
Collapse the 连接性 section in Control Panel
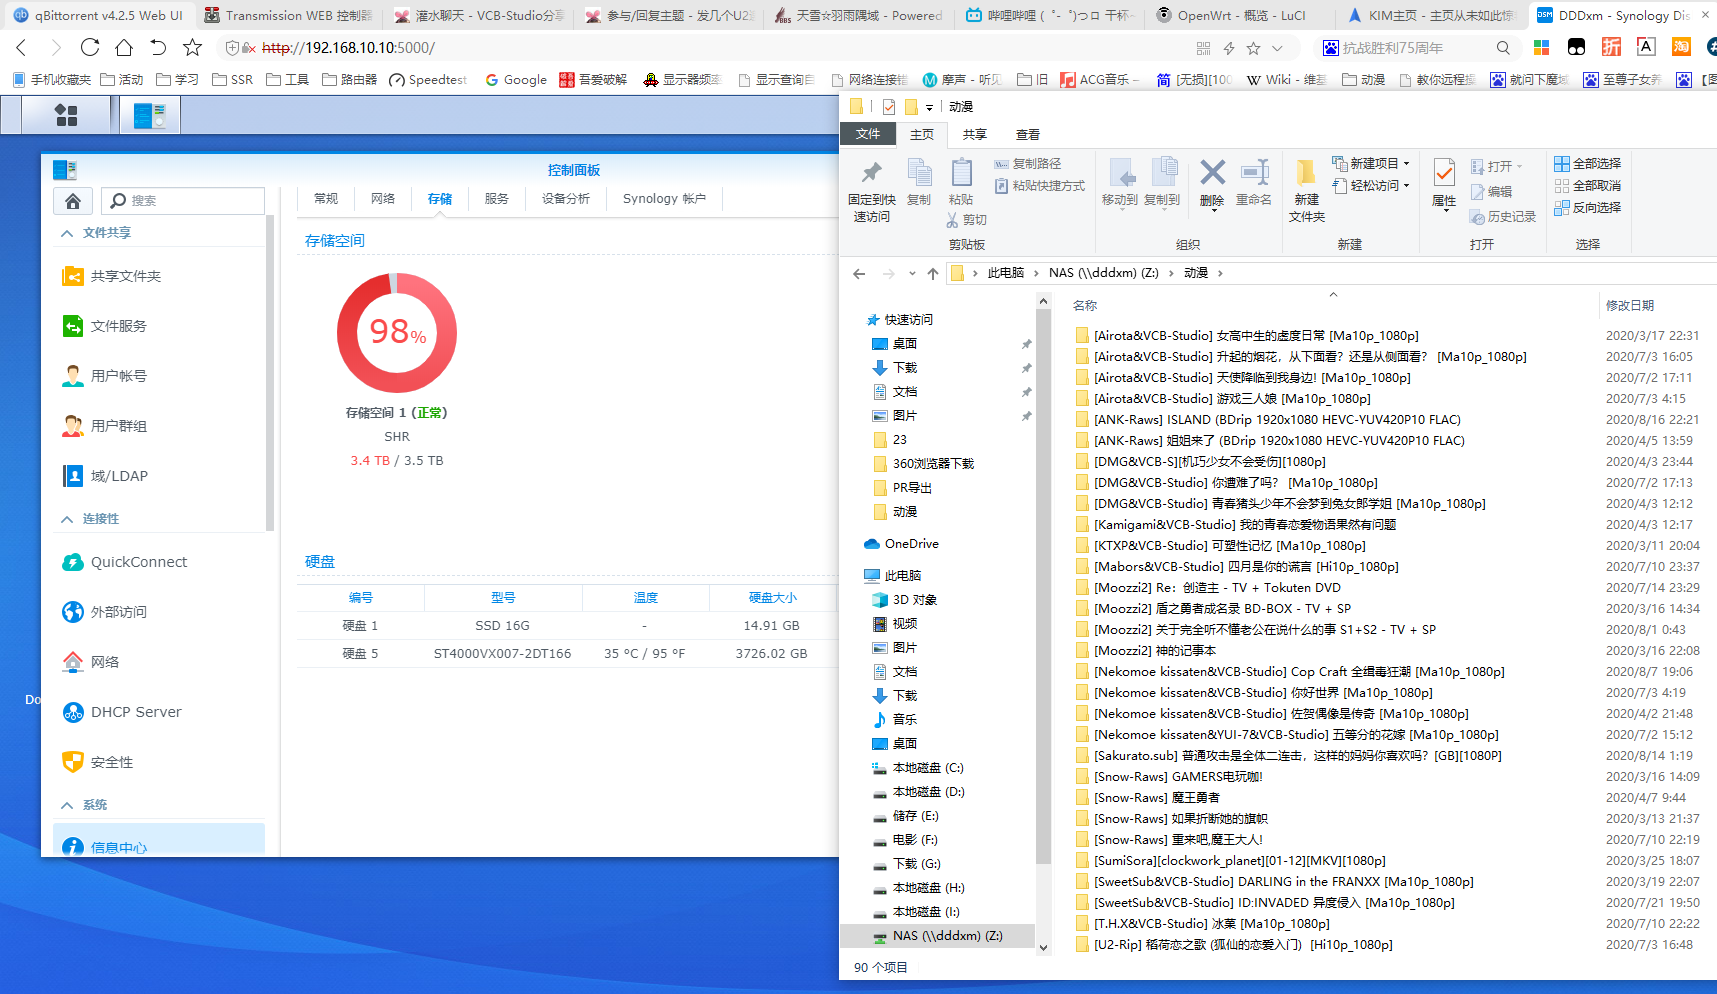67,519
